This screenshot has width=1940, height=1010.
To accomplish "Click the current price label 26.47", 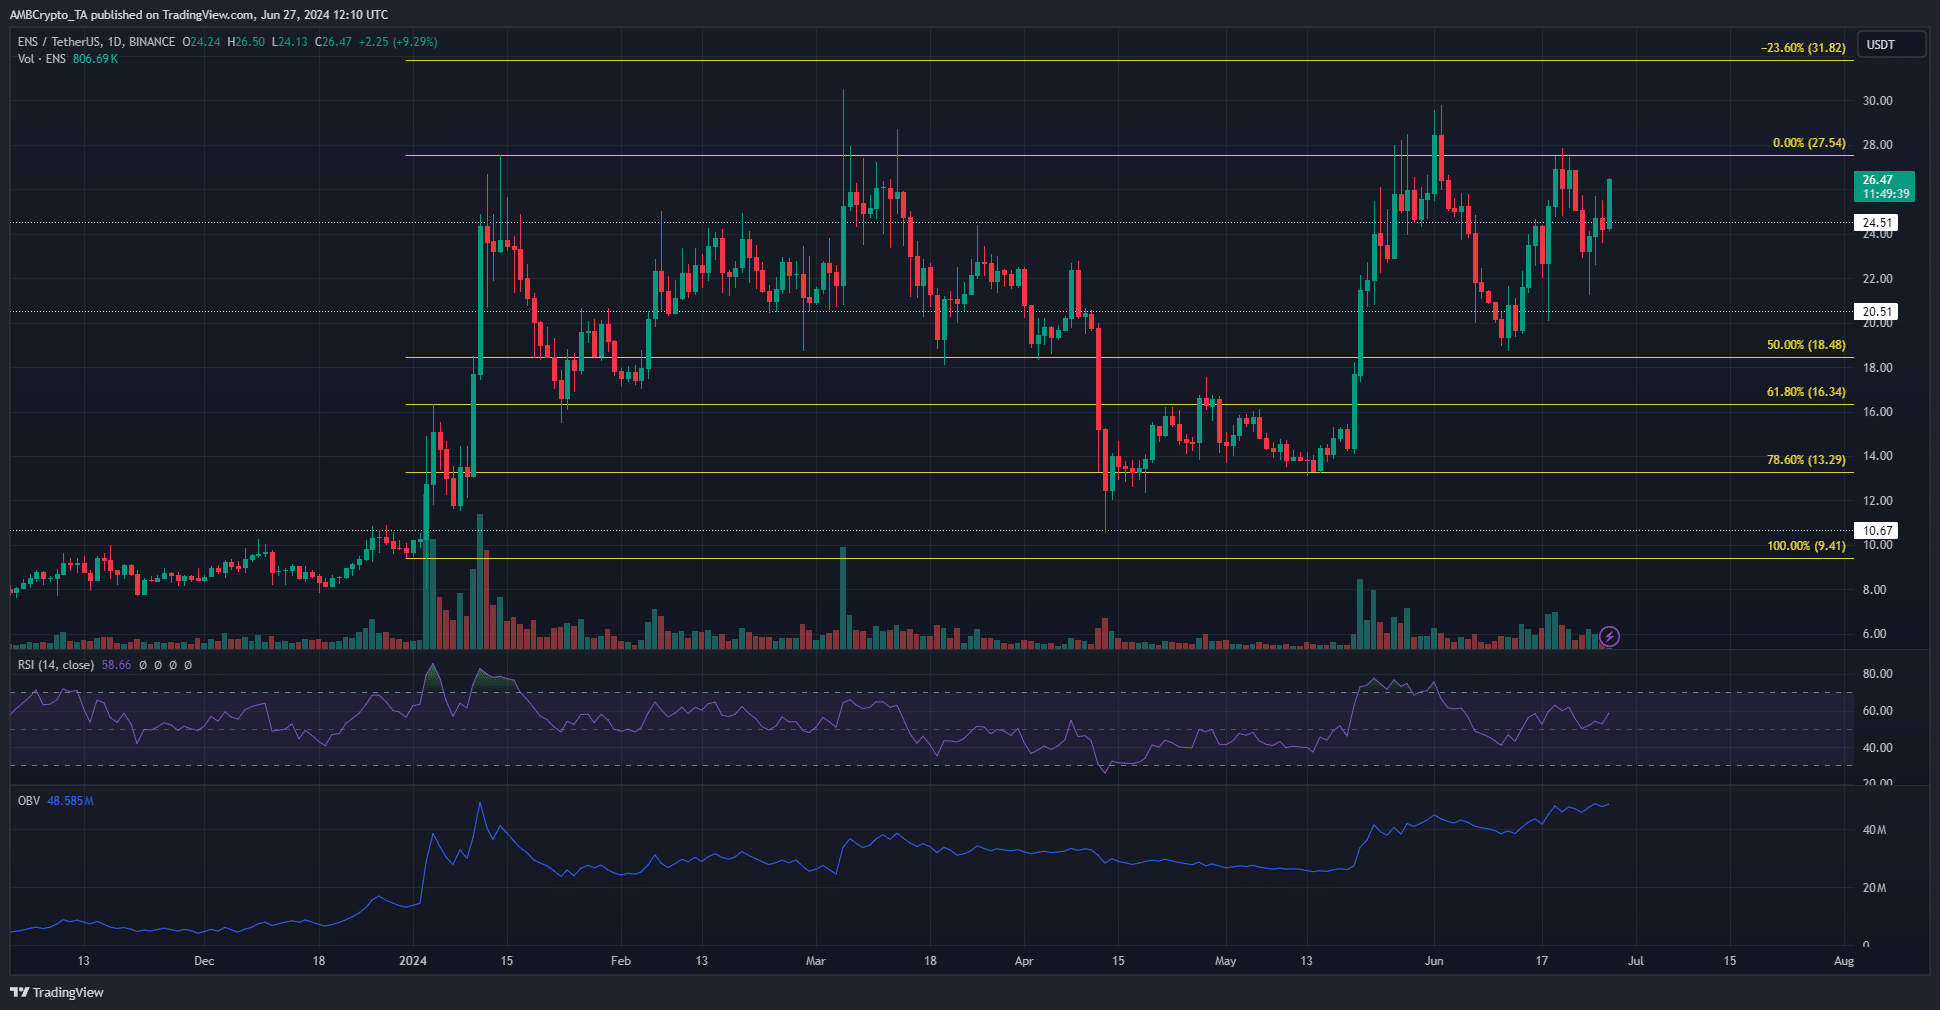I will [x=1885, y=187].
